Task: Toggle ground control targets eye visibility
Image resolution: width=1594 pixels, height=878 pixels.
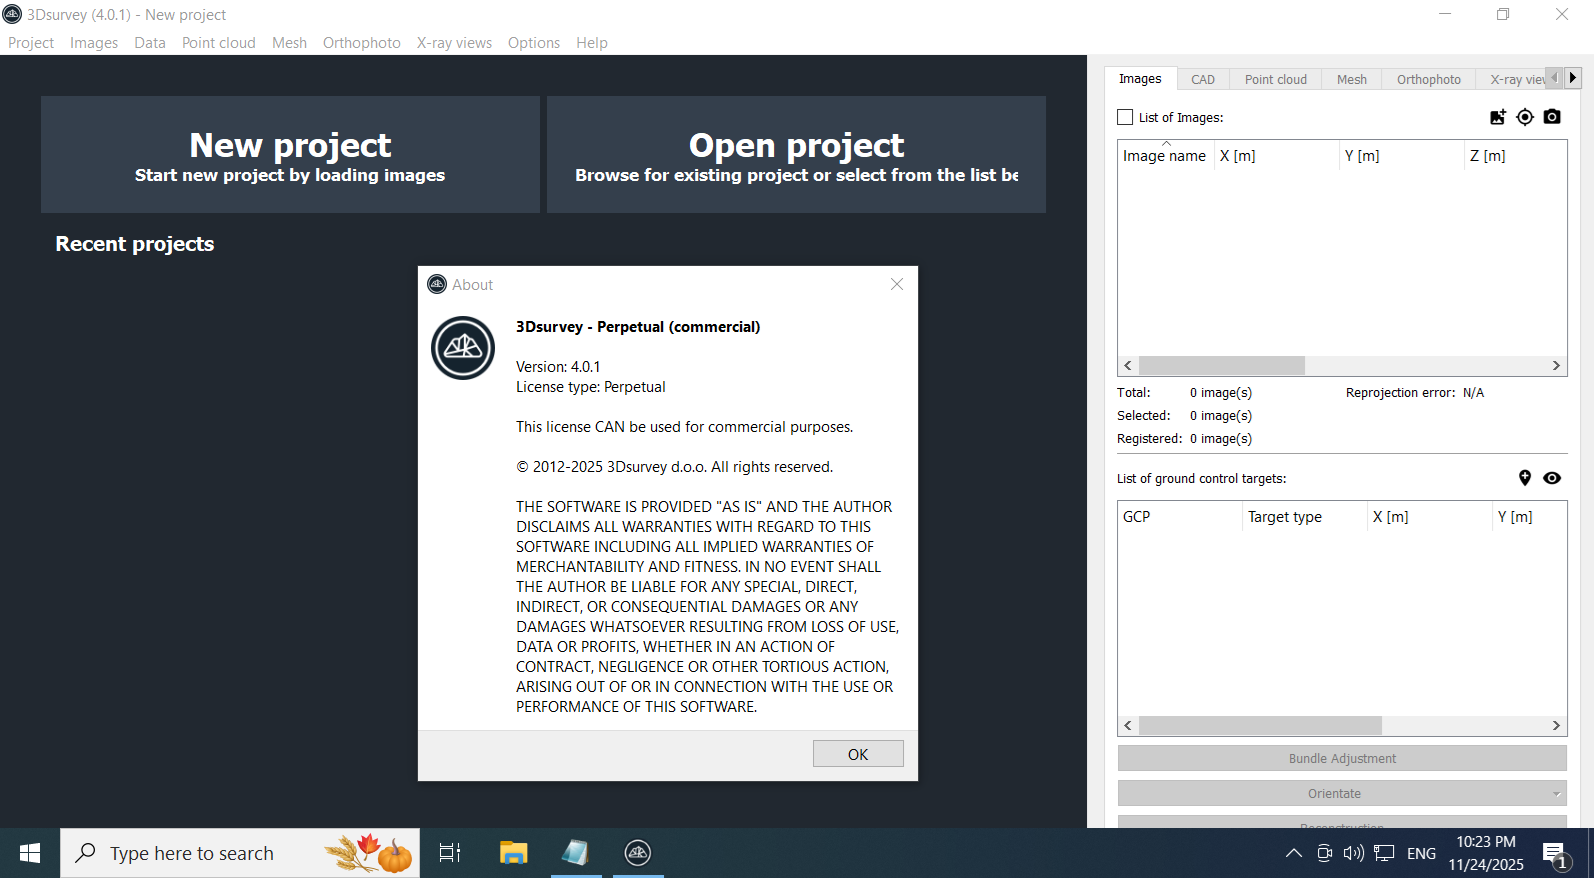Action: [1551, 478]
